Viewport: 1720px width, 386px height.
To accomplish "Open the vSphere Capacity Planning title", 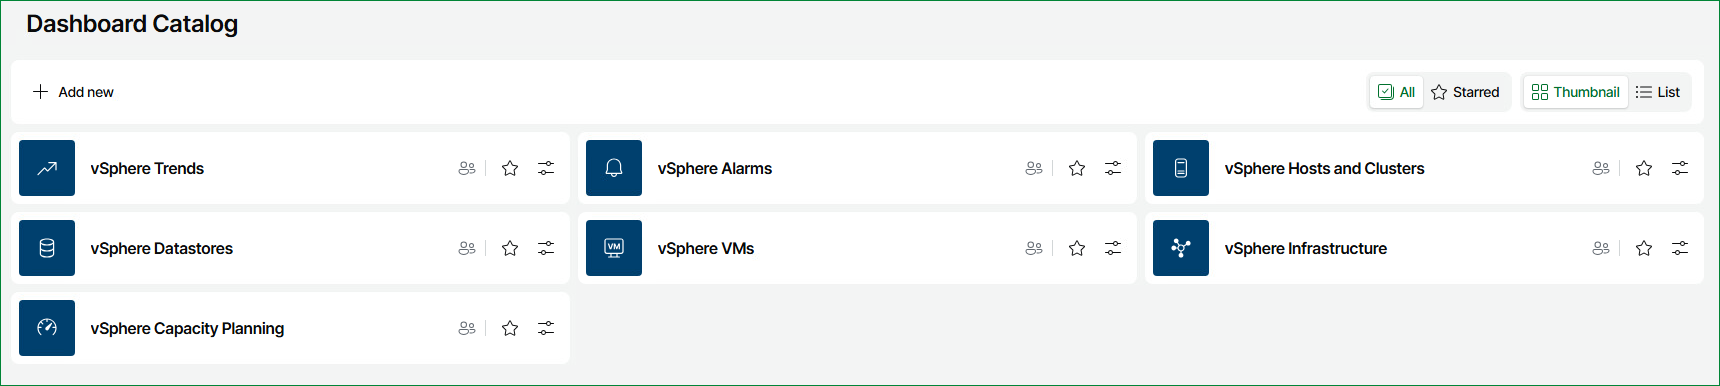I will coord(187,328).
